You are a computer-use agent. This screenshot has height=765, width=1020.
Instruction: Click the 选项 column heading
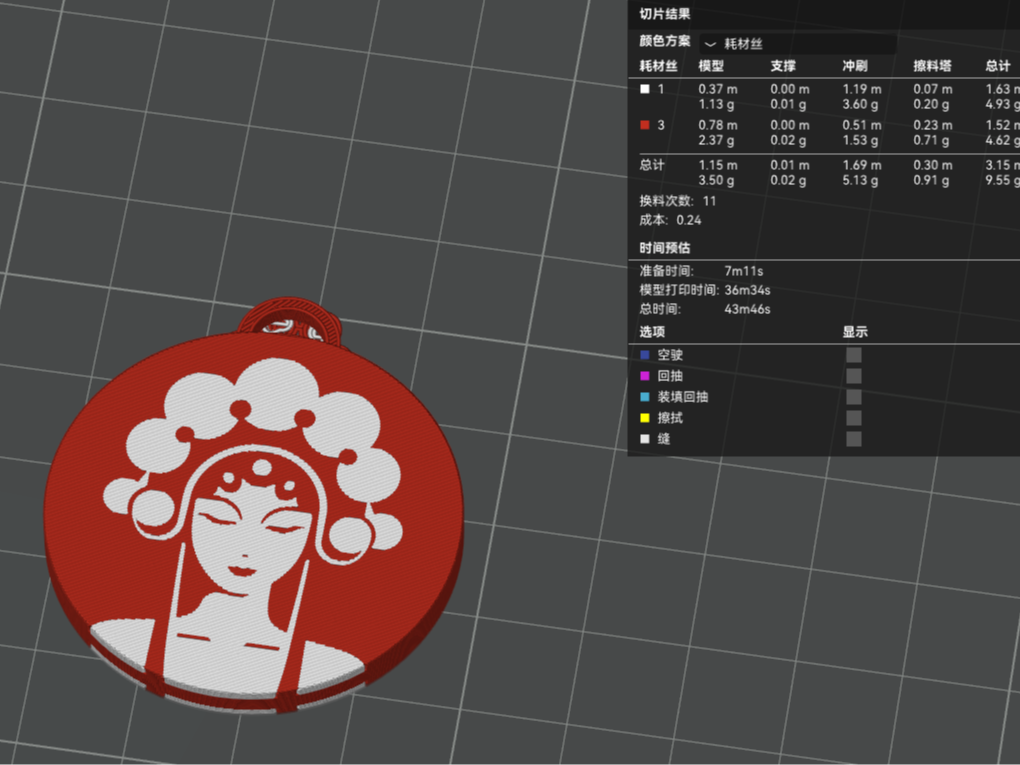click(652, 332)
